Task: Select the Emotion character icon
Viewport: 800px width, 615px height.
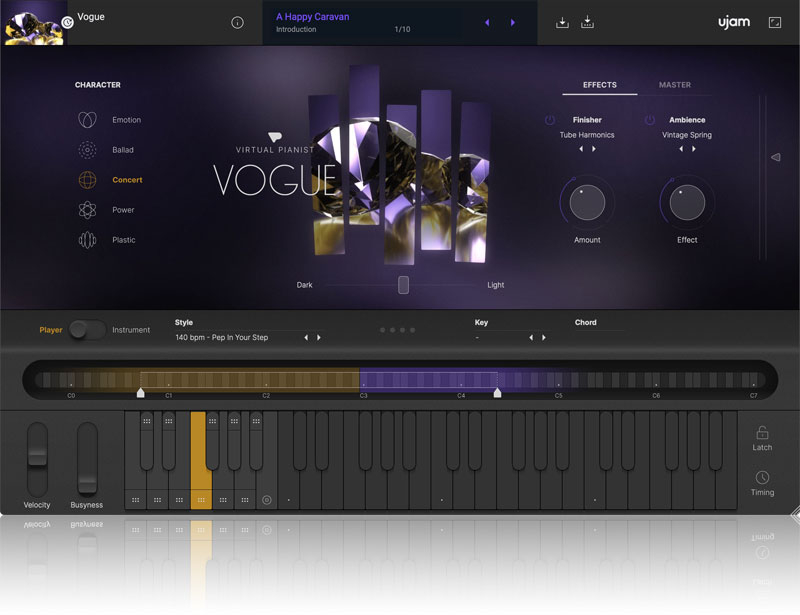Action: coord(88,120)
